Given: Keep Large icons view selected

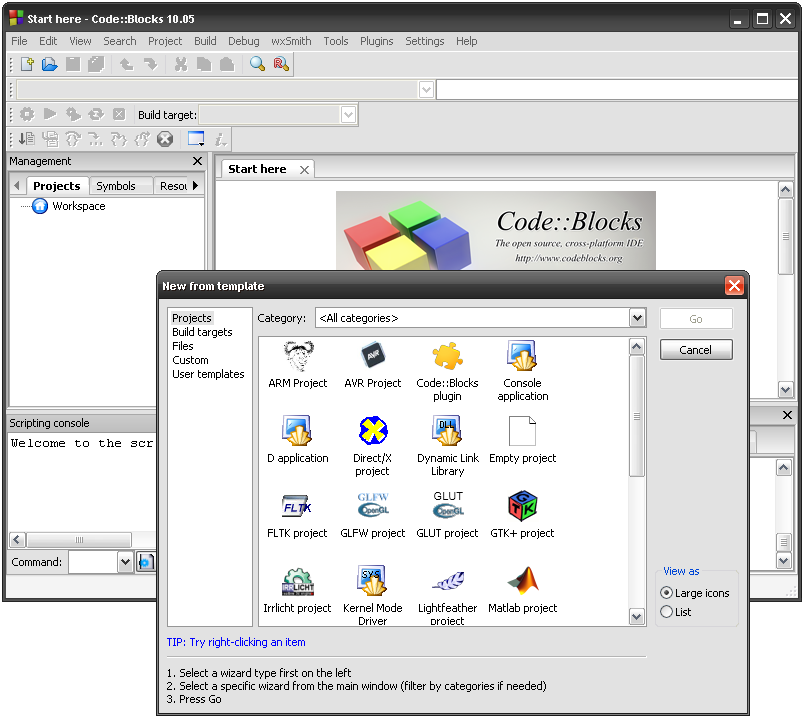Looking at the screenshot, I should pyautogui.click(x=666, y=592).
